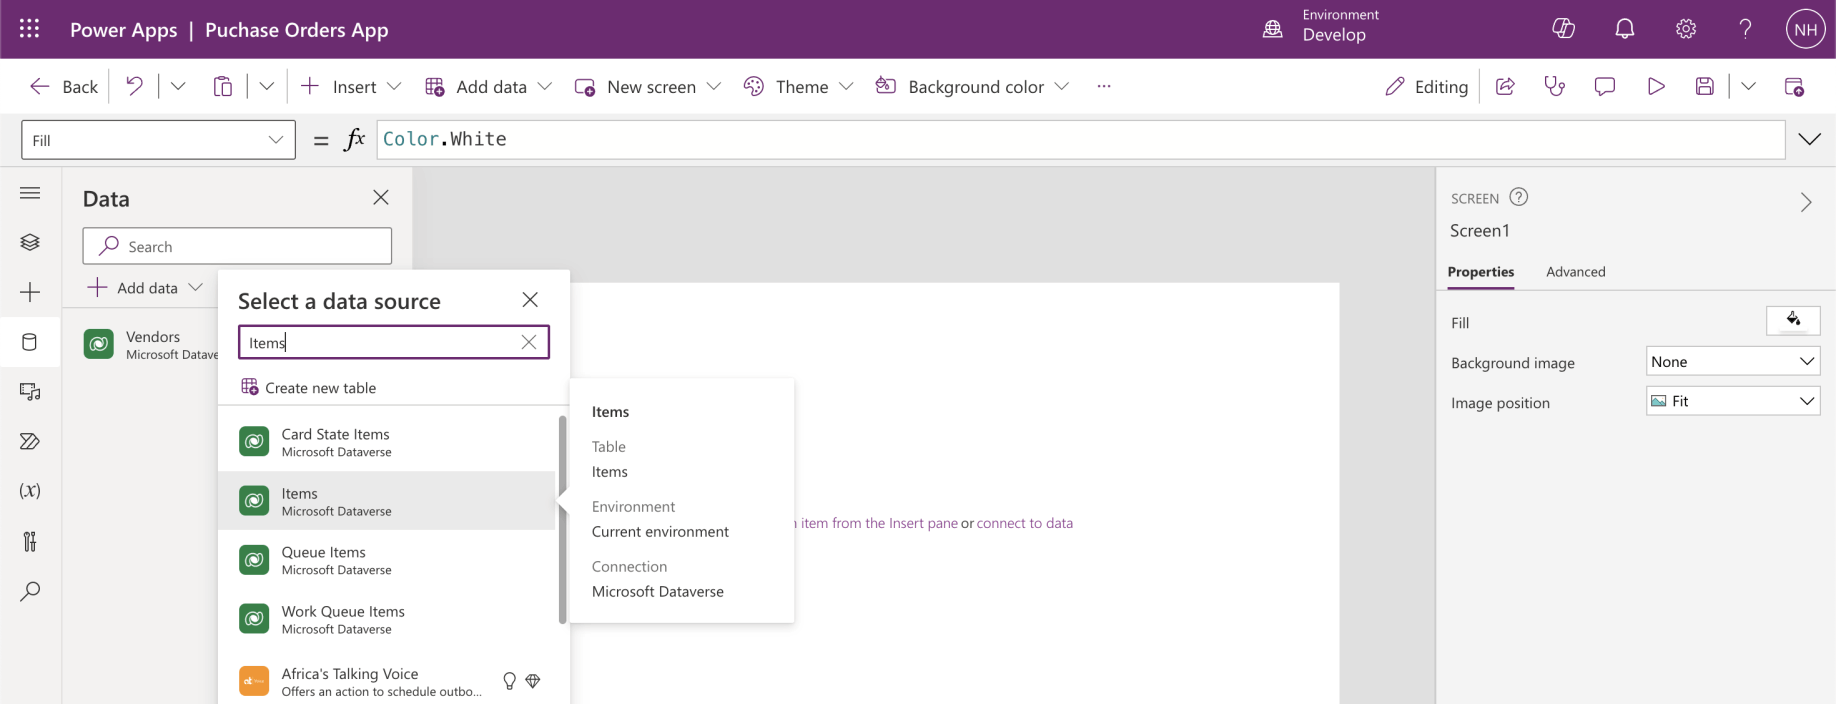The width and height of the screenshot is (1836, 704).
Task: Click the Preview app play icon
Action: [x=1656, y=87]
